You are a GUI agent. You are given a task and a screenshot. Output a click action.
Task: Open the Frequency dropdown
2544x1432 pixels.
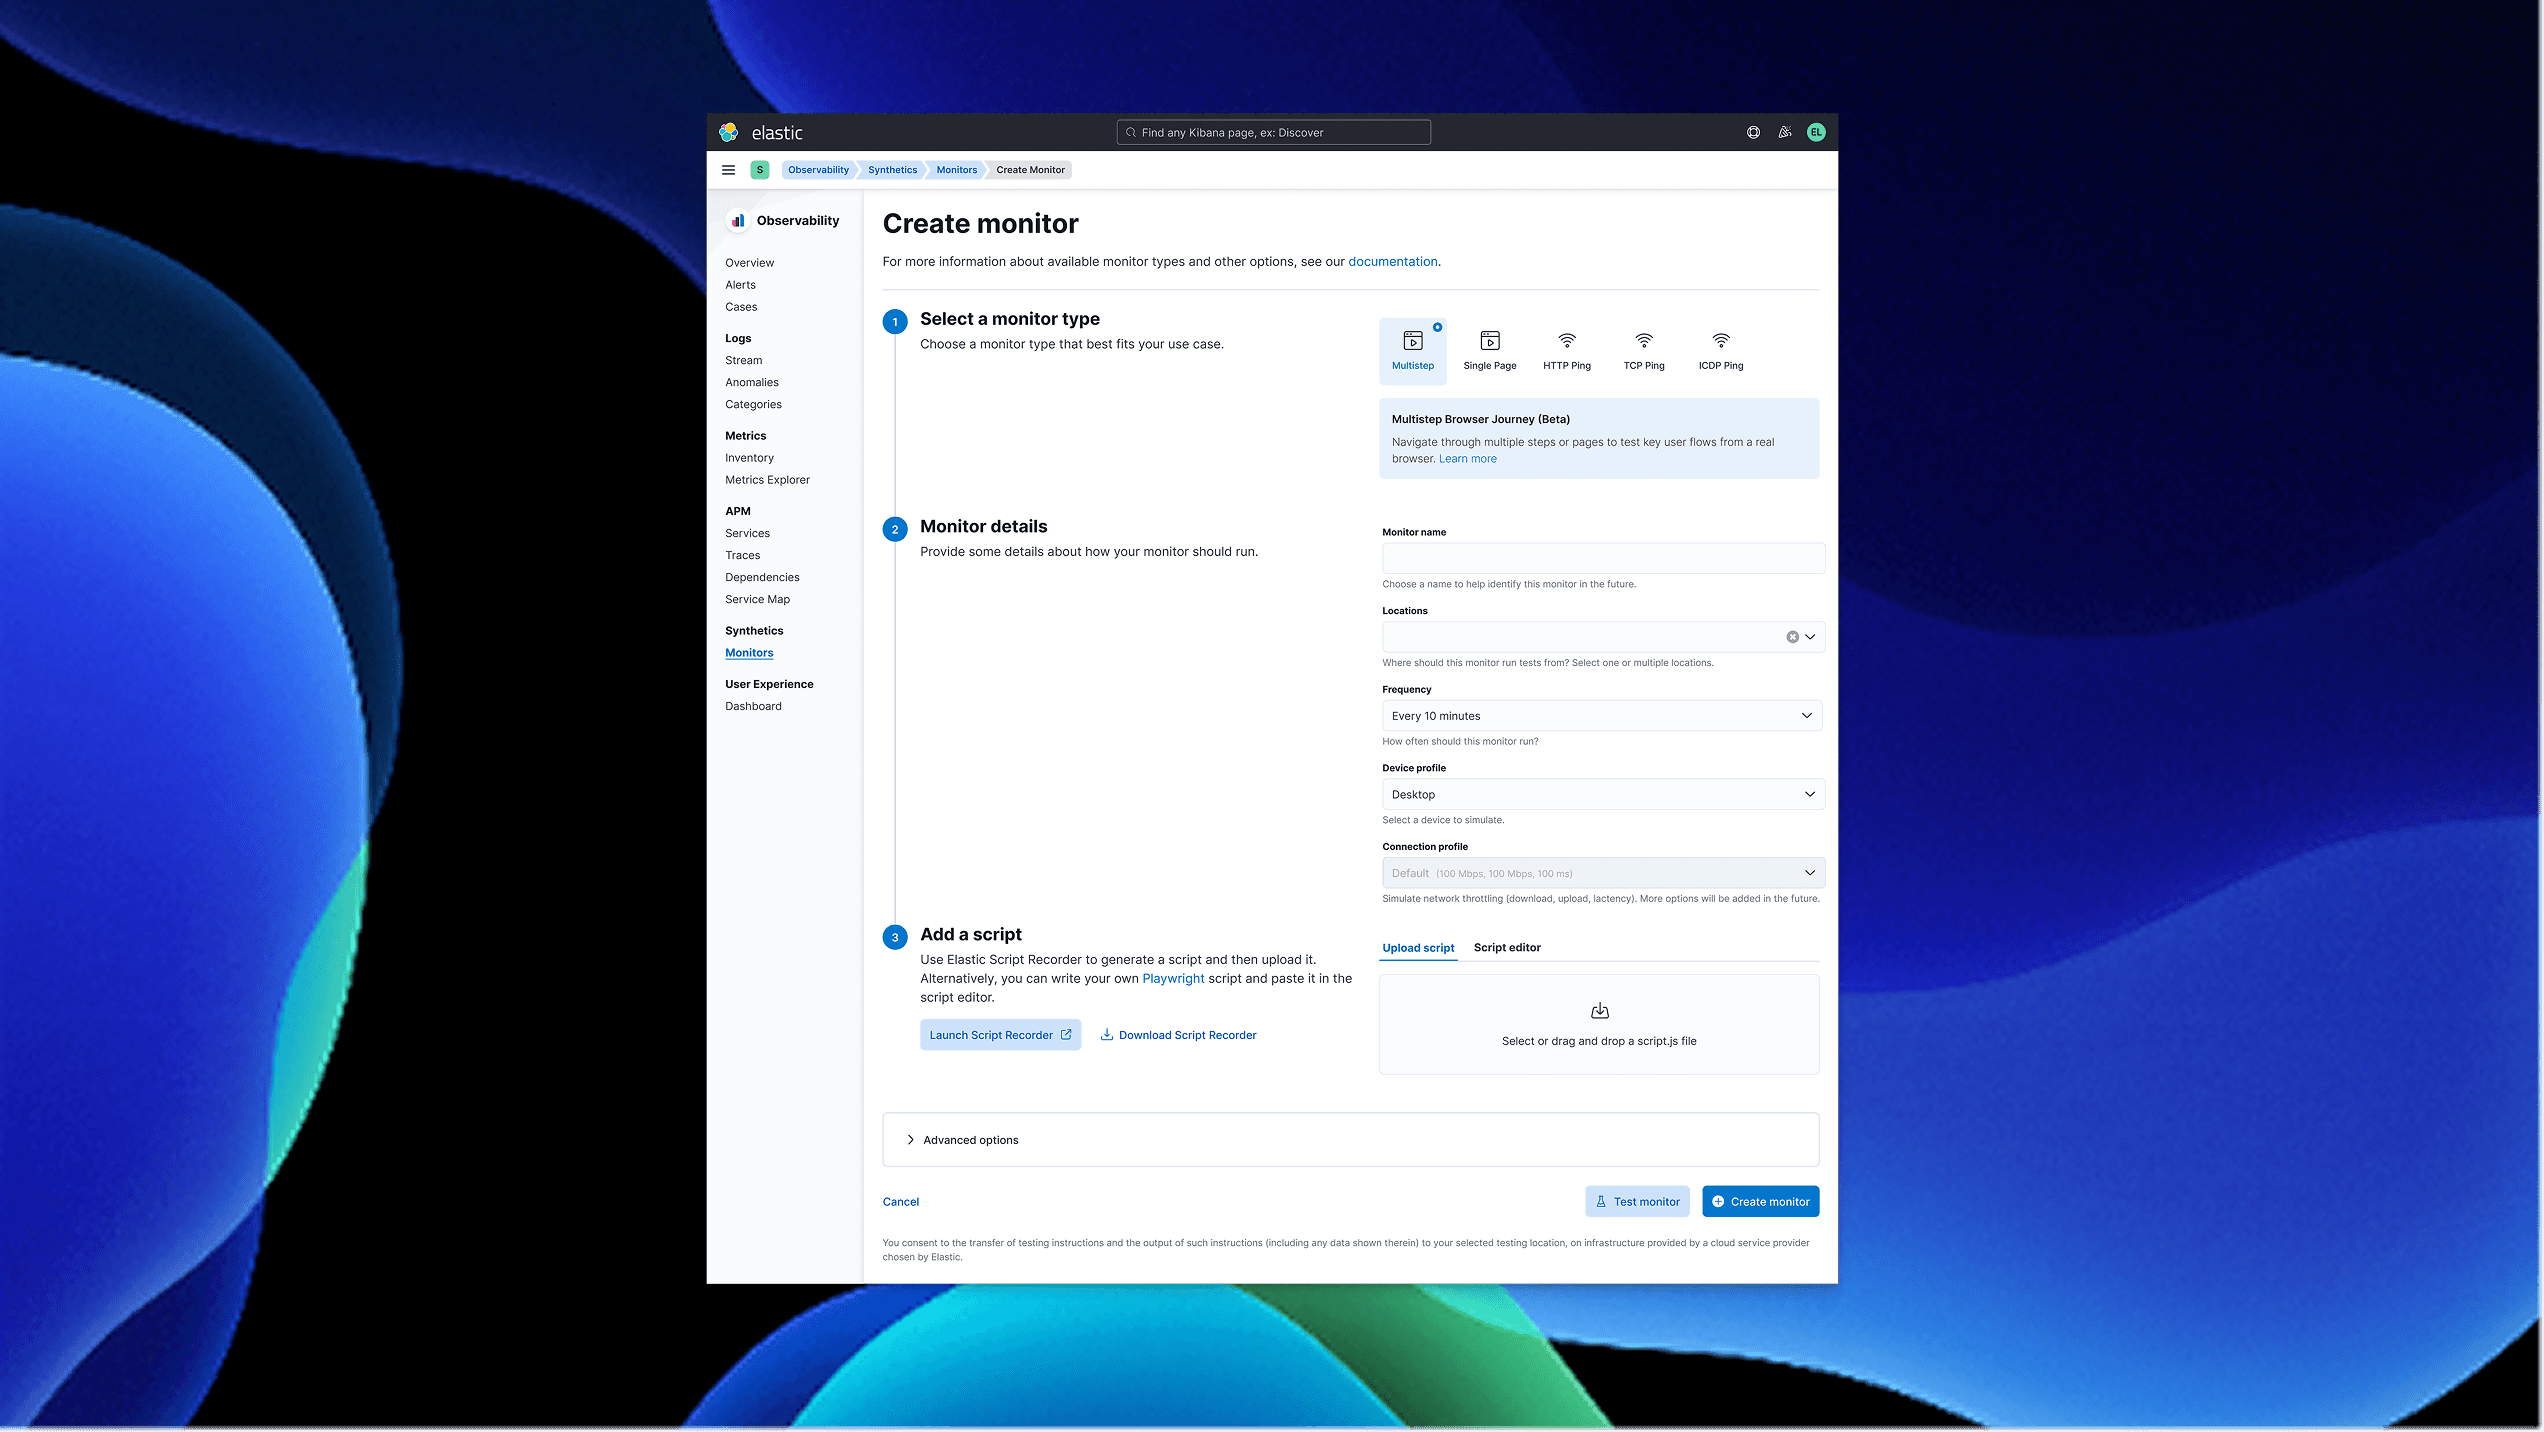[1601, 716]
